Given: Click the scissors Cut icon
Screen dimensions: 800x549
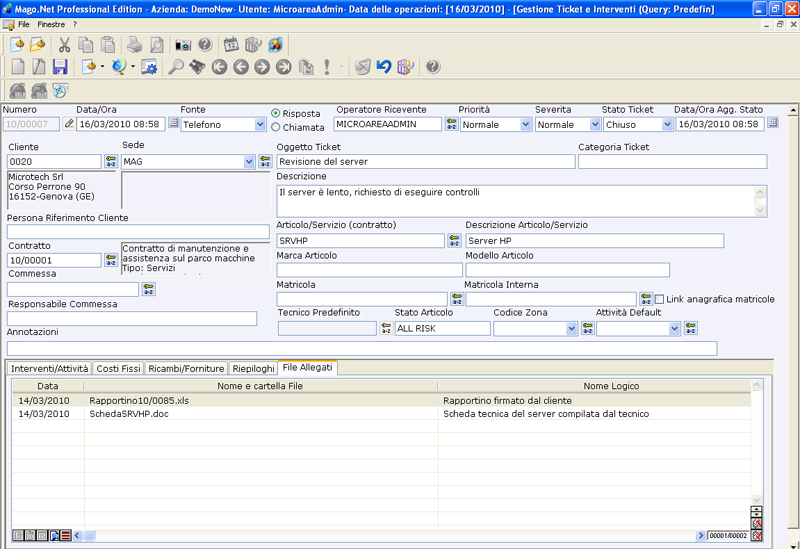Looking at the screenshot, I should tap(64, 45).
